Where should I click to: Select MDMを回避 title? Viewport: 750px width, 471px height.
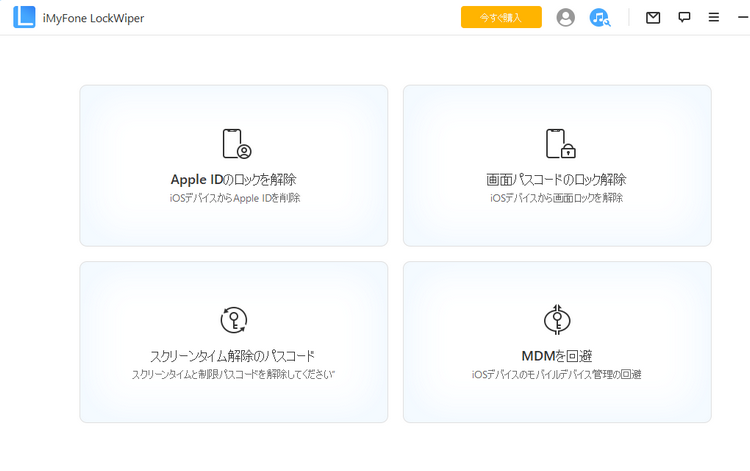point(557,356)
